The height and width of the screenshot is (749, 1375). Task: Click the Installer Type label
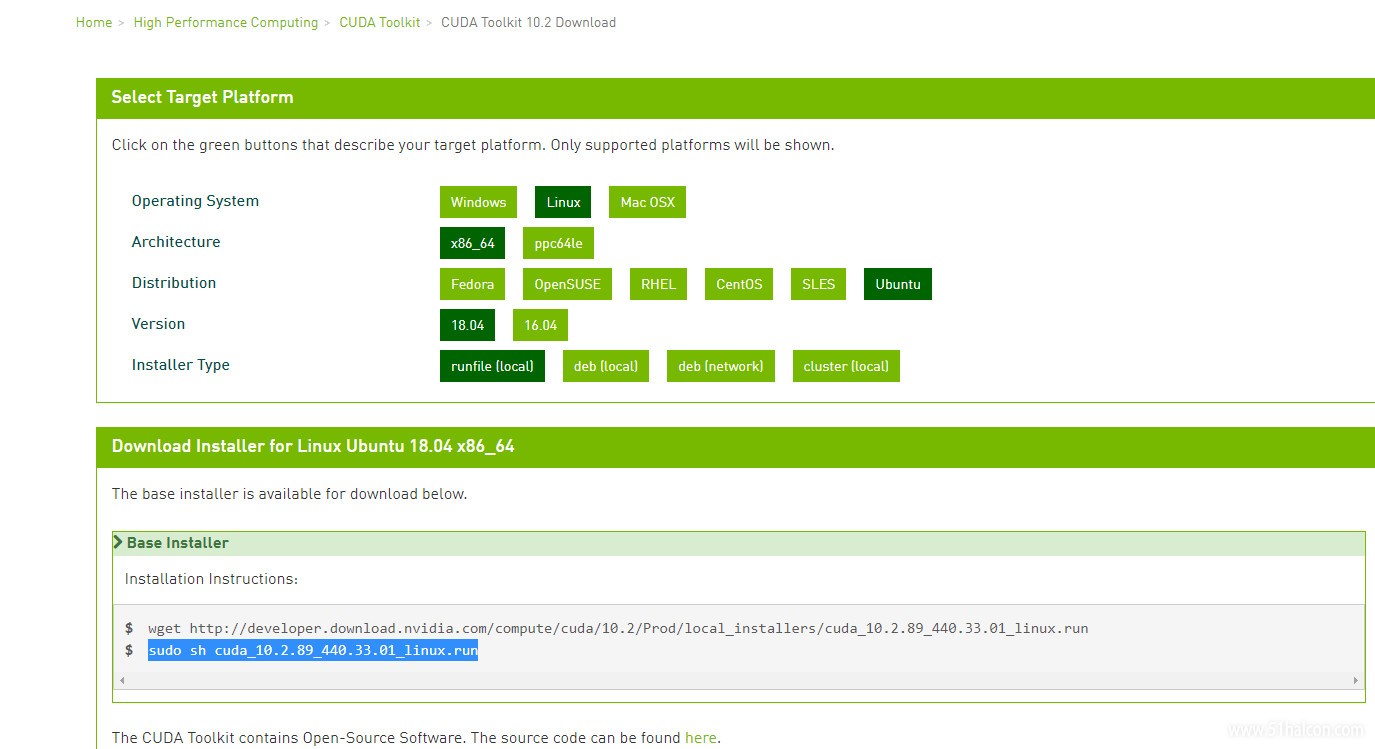click(x=181, y=365)
